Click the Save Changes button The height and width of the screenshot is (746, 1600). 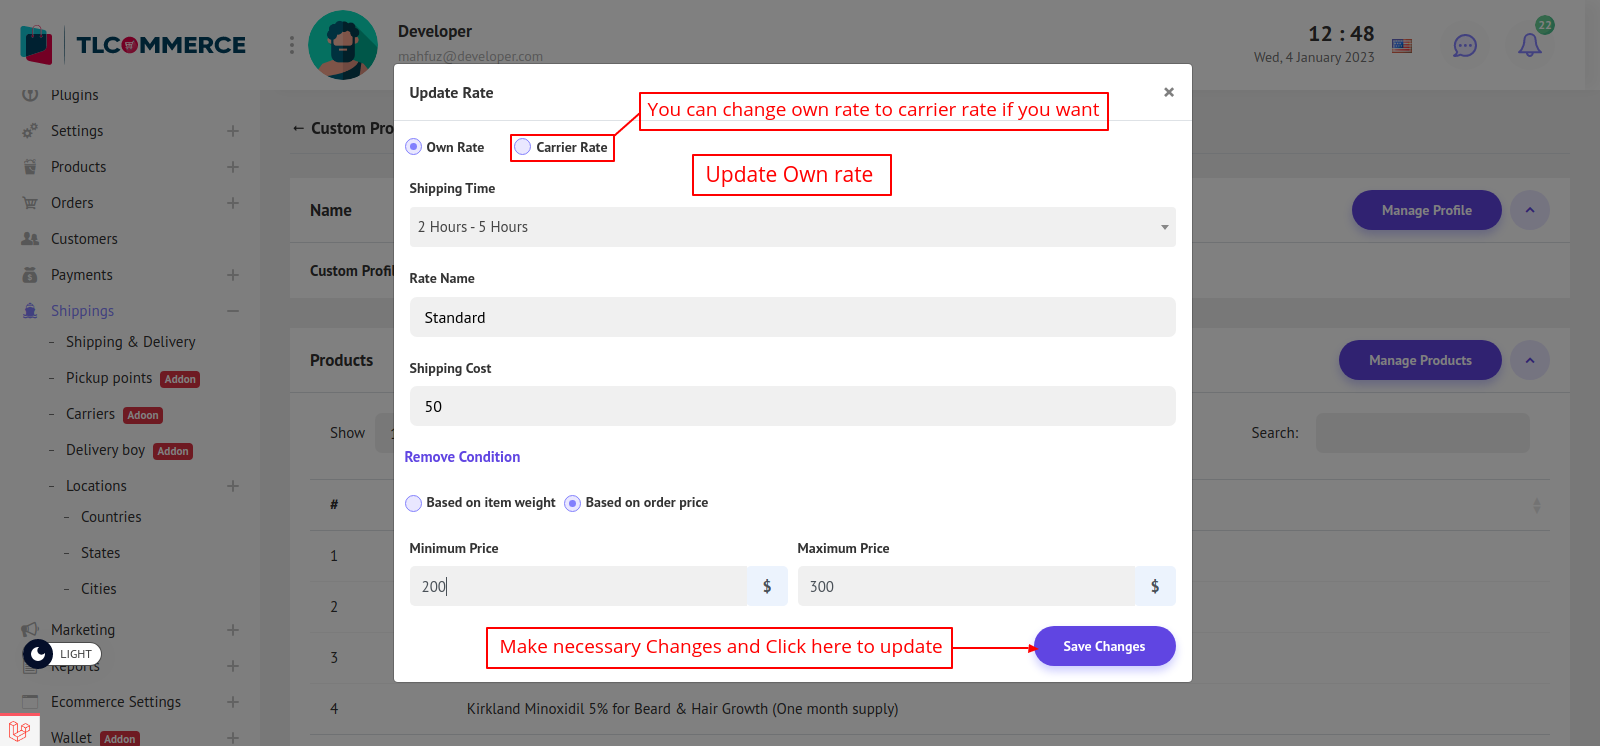(x=1104, y=646)
